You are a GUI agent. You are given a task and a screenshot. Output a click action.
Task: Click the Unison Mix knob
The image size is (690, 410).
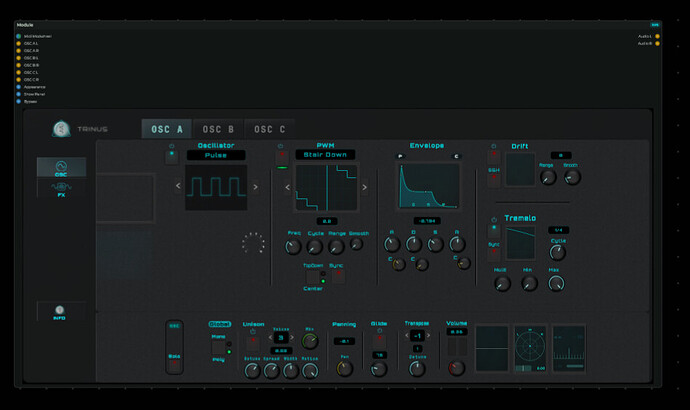pos(310,341)
